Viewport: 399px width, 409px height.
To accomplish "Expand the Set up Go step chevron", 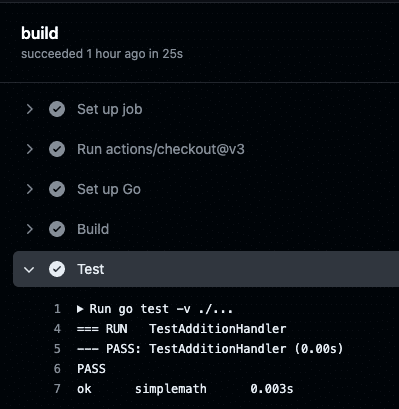I will (x=30, y=189).
